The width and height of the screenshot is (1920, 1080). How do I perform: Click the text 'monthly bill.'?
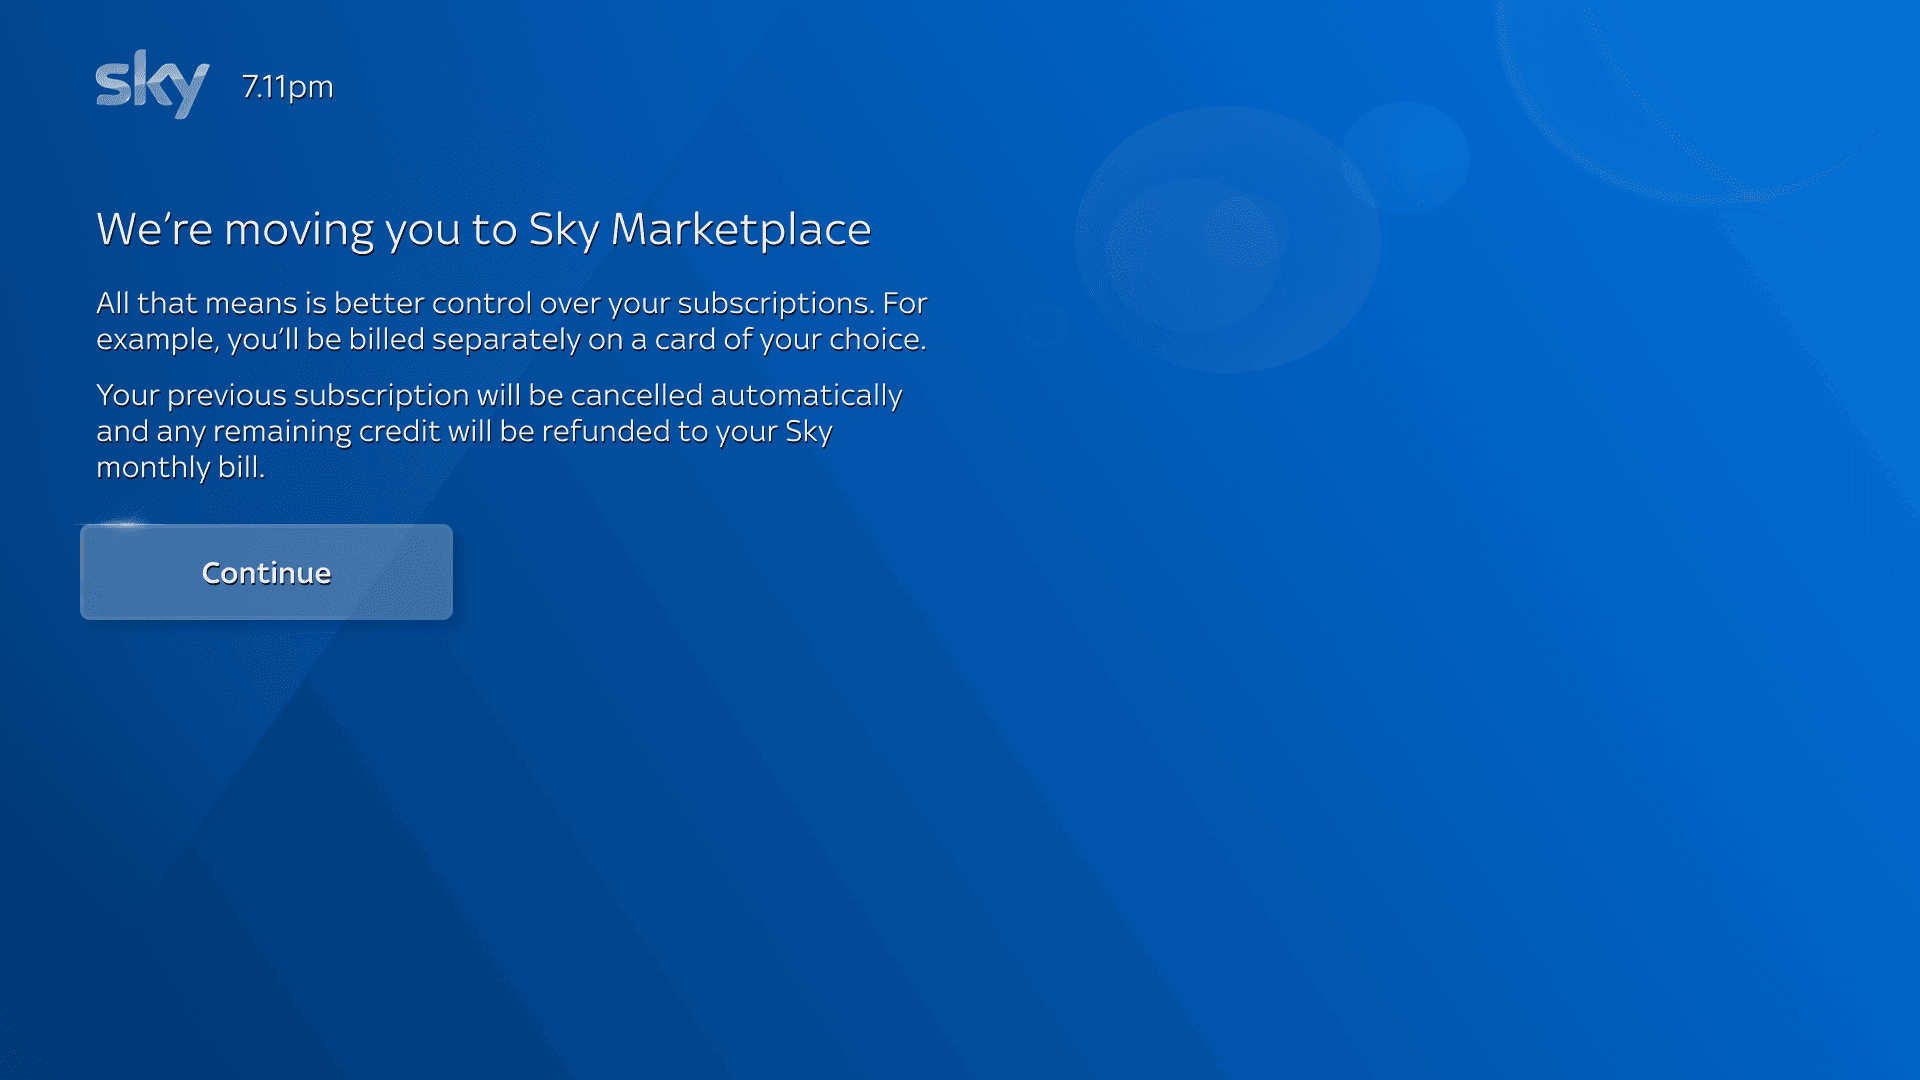(180, 467)
